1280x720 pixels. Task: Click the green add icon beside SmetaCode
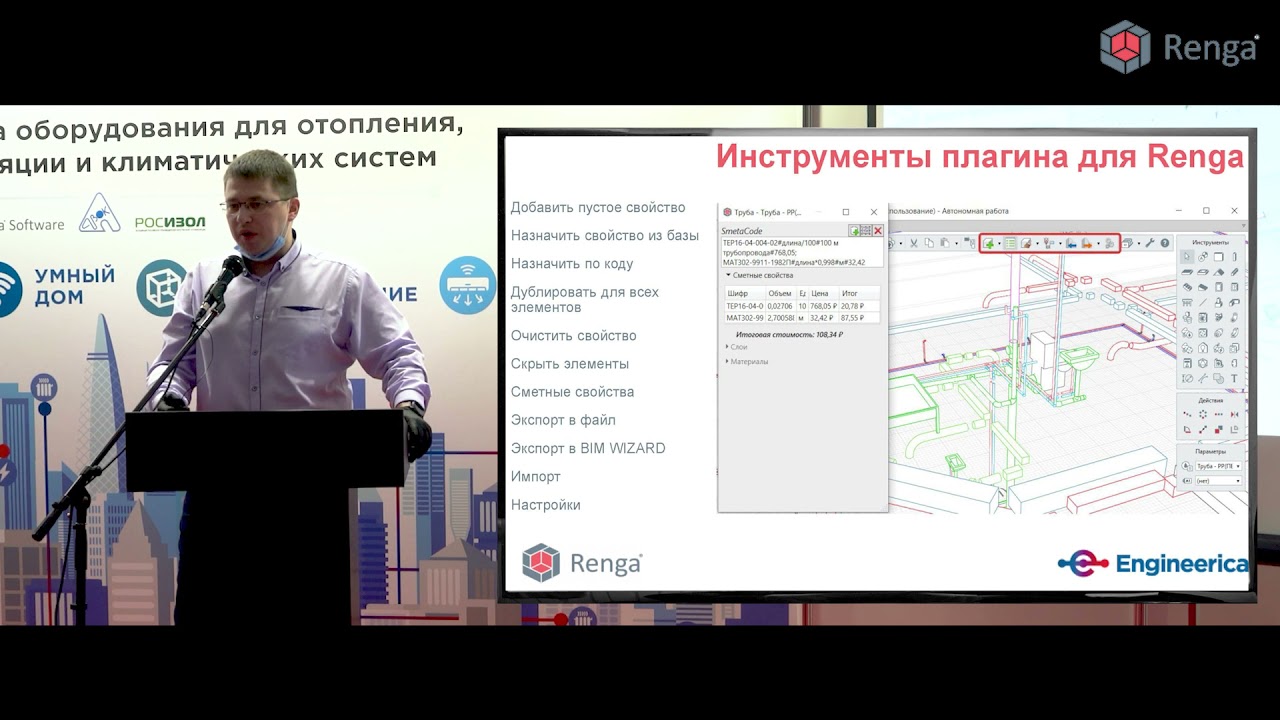pyautogui.click(x=854, y=231)
